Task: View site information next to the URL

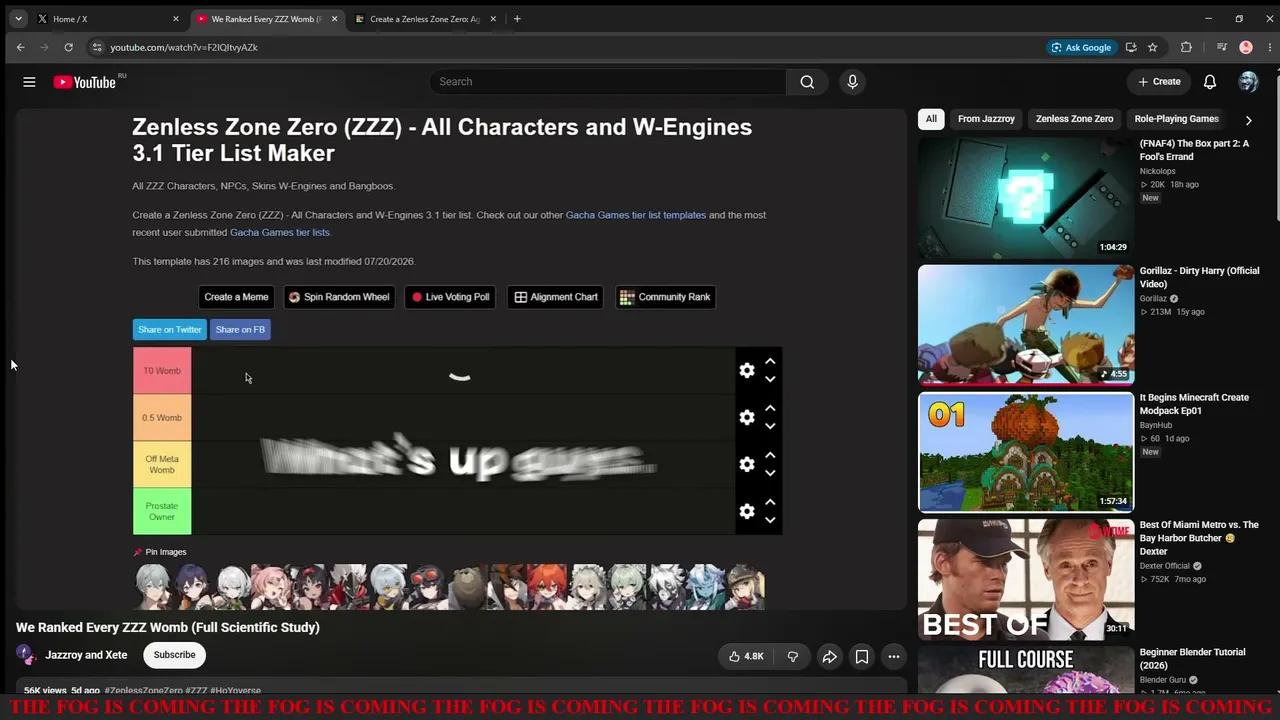Action: click(x=96, y=47)
